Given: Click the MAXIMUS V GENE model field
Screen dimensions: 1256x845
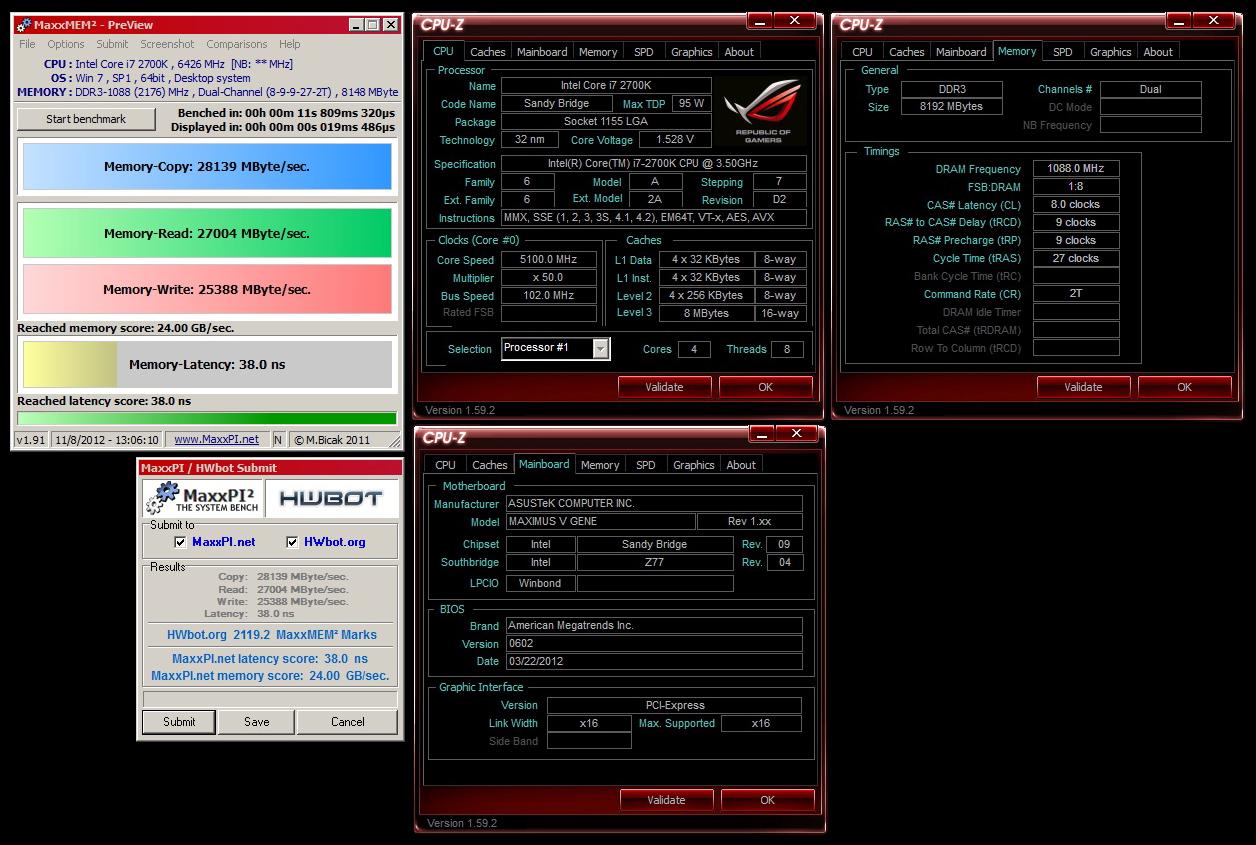Looking at the screenshot, I should tap(600, 522).
